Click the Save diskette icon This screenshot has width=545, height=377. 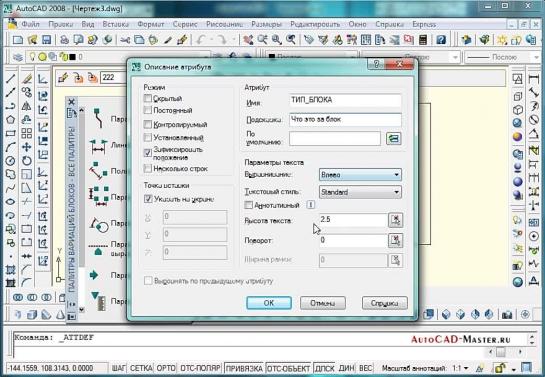(x=46, y=40)
